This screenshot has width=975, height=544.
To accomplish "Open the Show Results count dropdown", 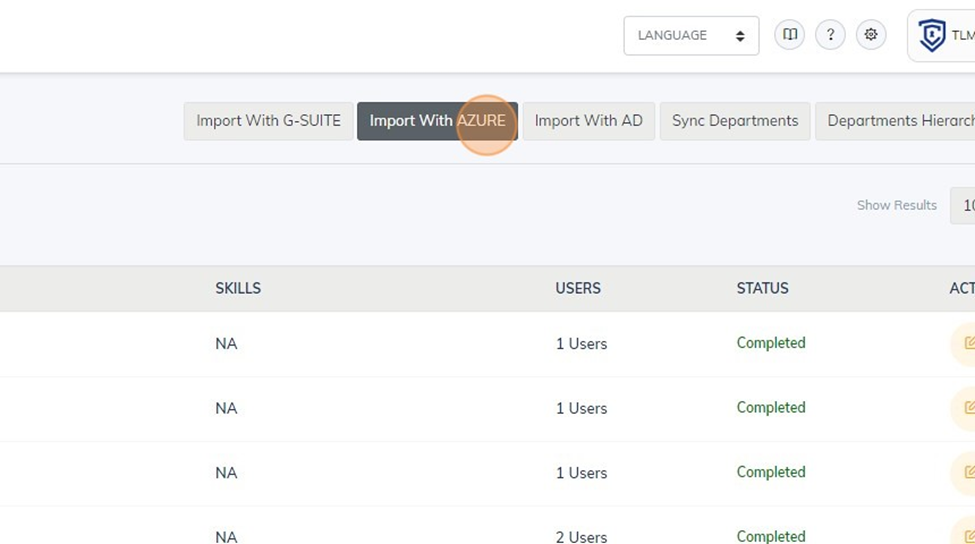I will tap(963, 205).
